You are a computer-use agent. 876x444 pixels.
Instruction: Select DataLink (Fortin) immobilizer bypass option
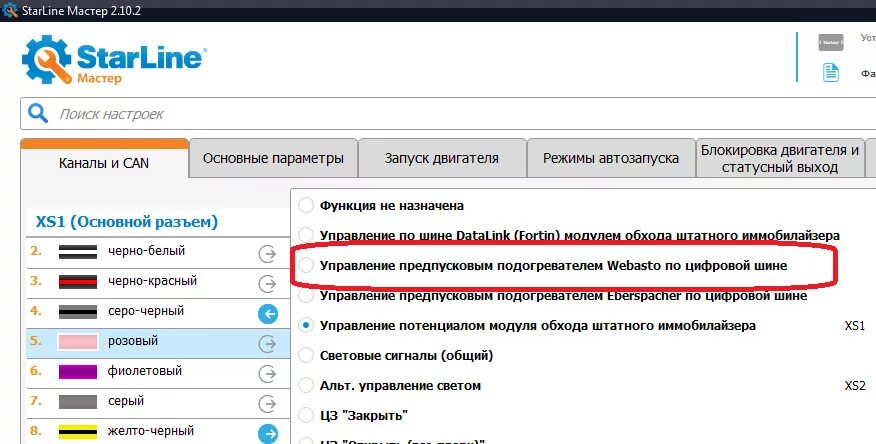tap(306, 235)
